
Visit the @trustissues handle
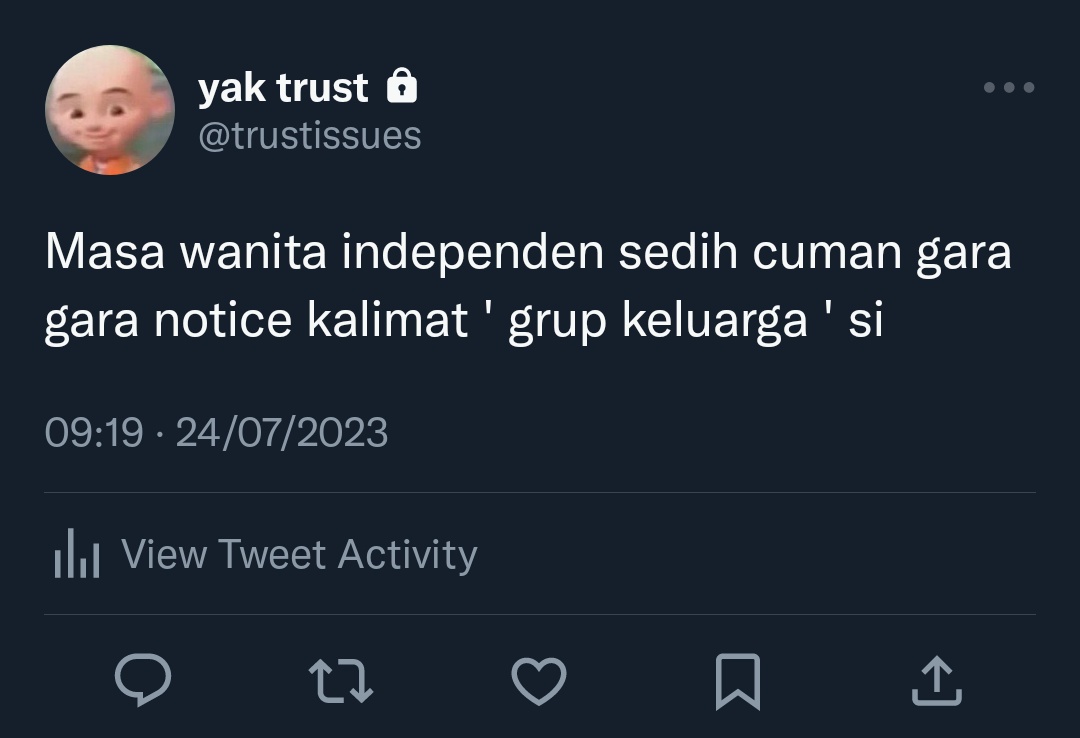310,135
